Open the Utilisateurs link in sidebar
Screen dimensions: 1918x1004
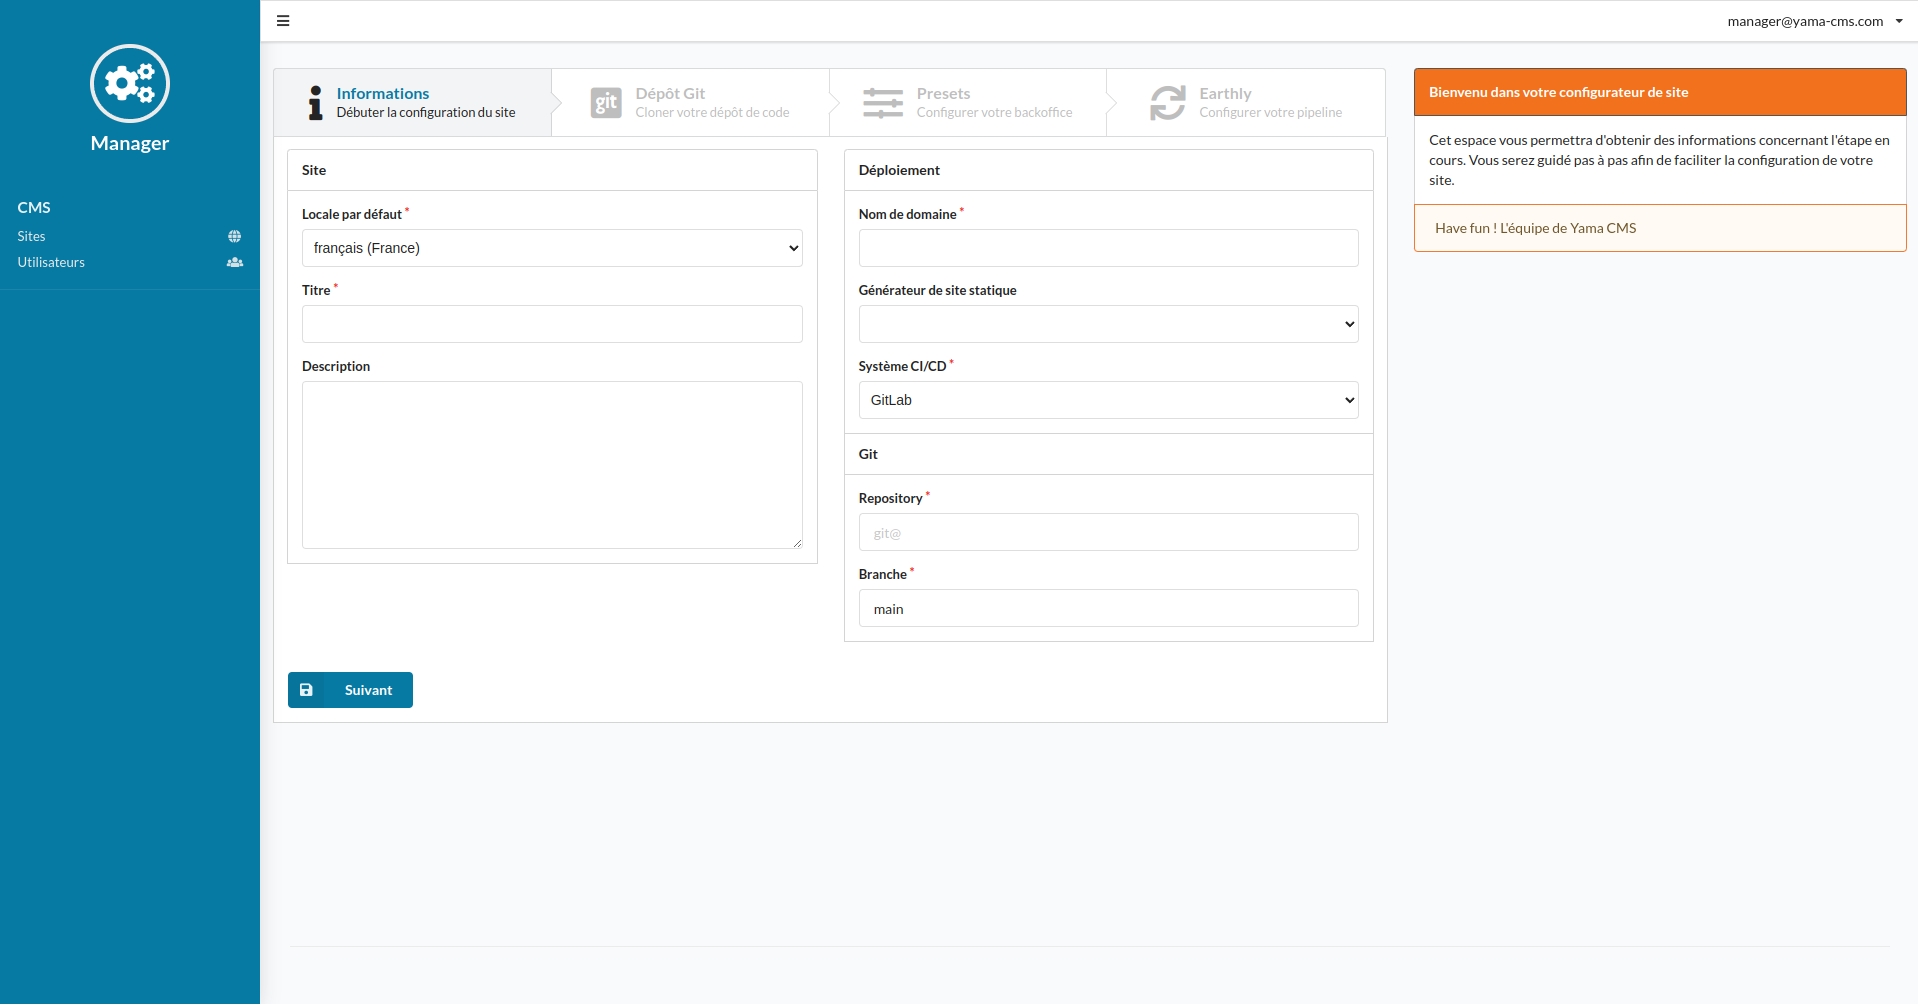[51, 263]
